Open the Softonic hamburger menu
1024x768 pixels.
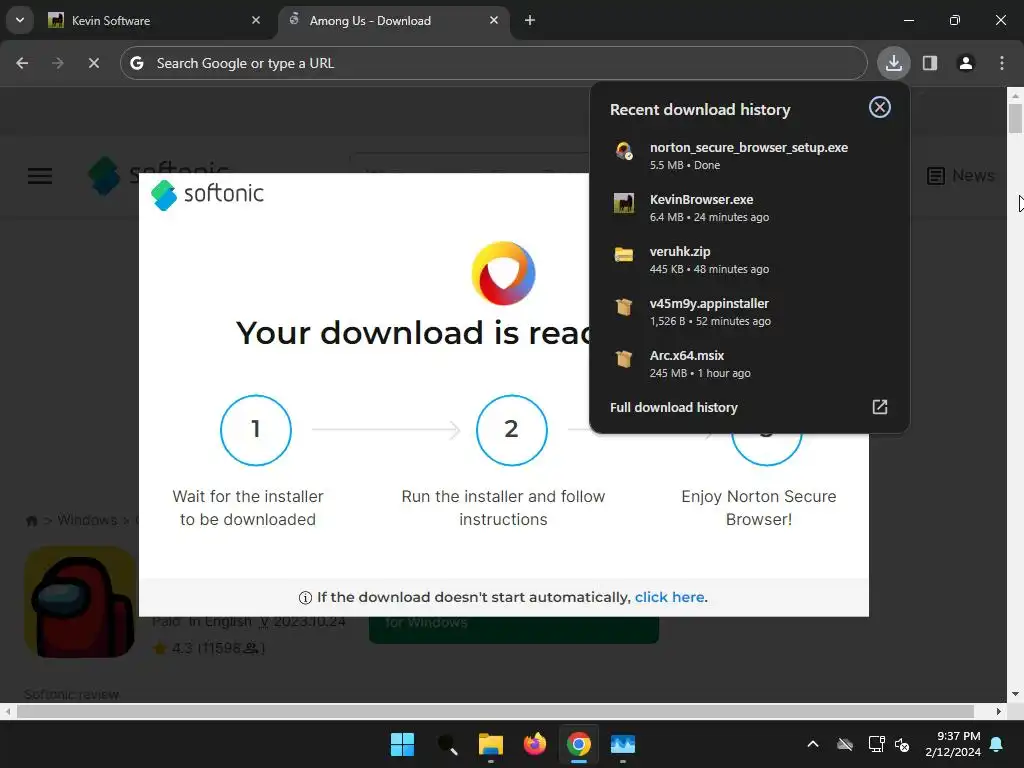(40, 176)
